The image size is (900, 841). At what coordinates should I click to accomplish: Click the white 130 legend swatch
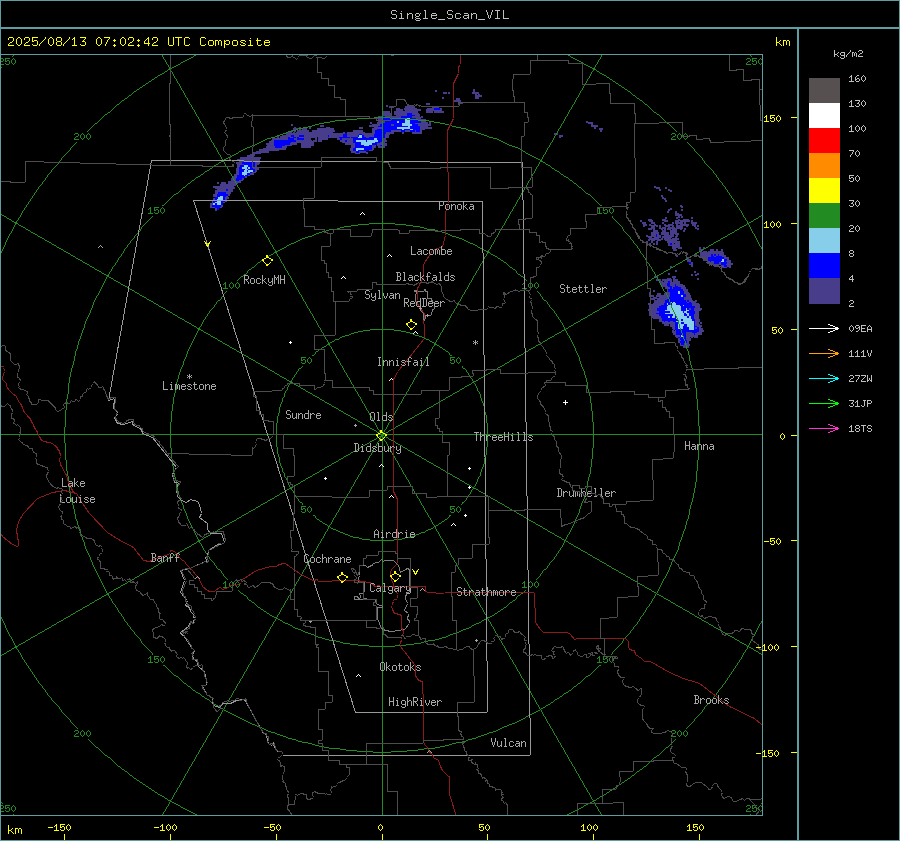824,116
